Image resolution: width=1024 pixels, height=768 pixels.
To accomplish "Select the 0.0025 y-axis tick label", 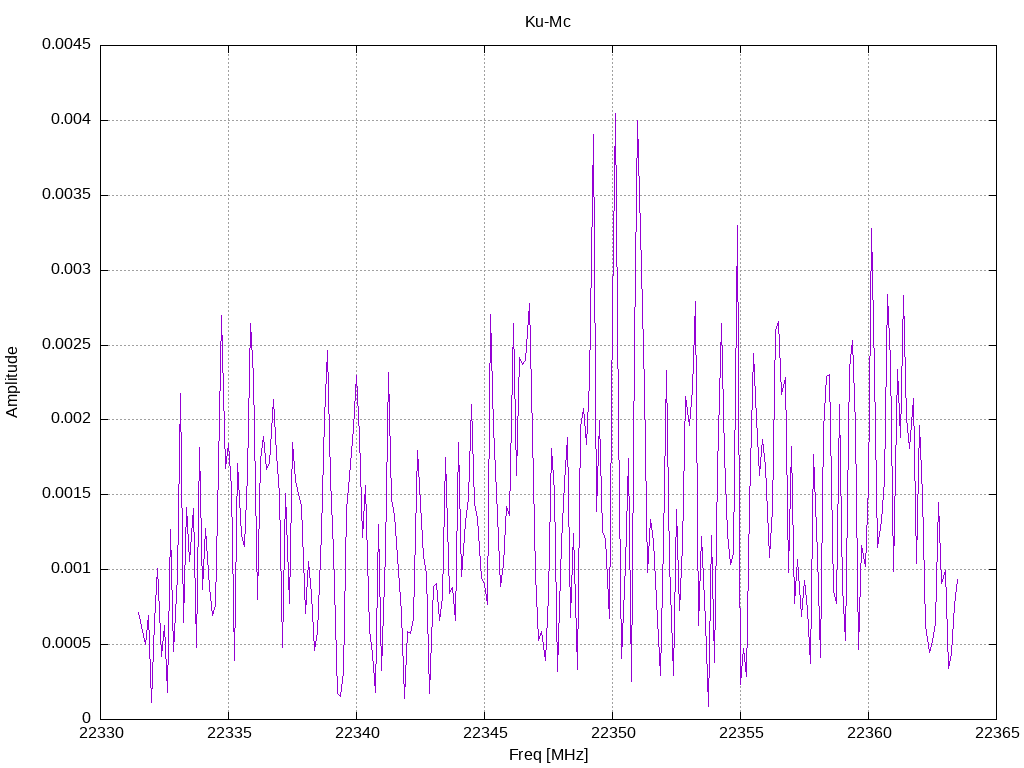I will point(67,344).
